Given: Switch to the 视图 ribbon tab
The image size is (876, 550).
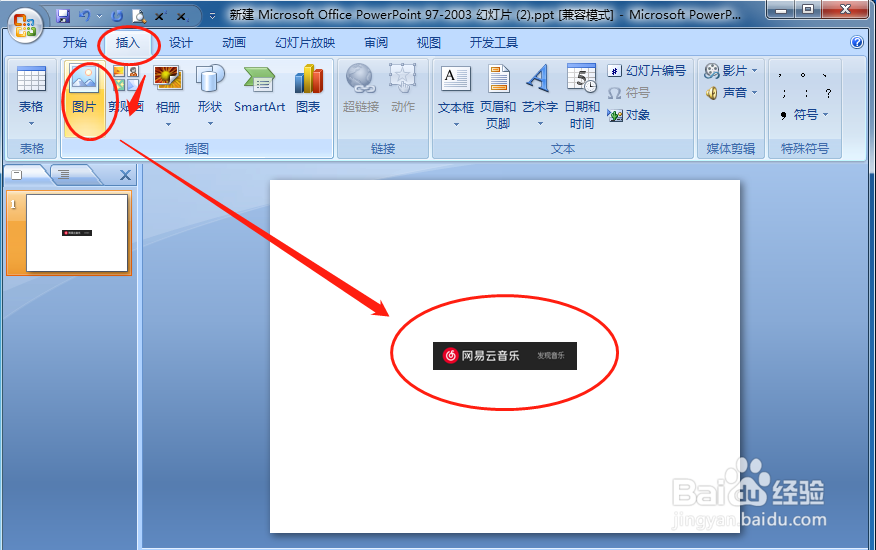Looking at the screenshot, I should pos(429,42).
